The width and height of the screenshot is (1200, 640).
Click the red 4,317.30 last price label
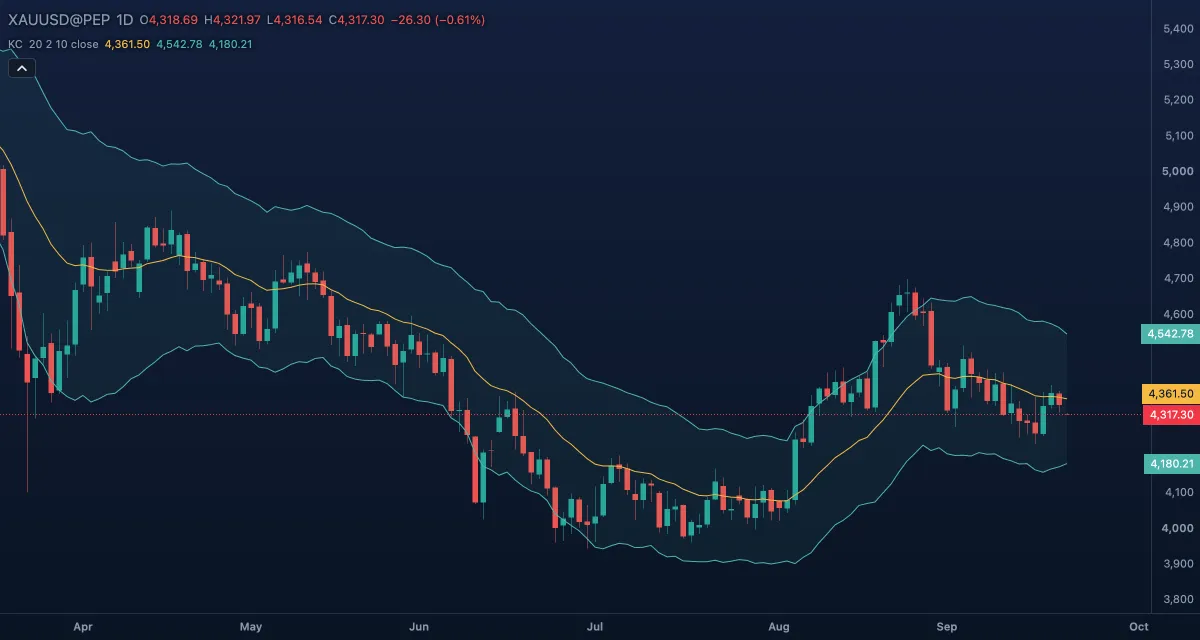(1170, 414)
